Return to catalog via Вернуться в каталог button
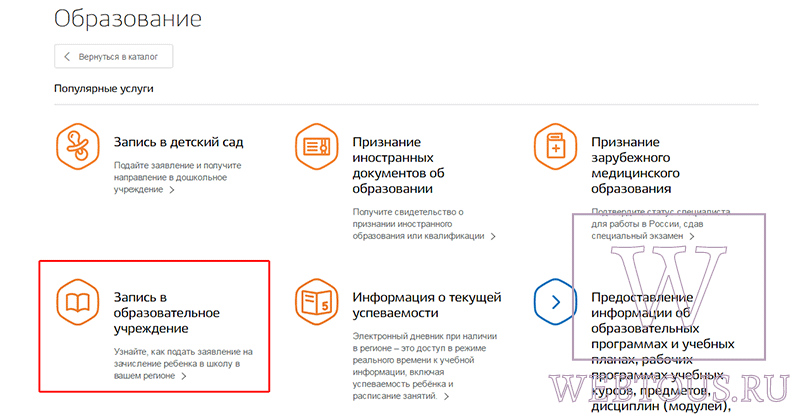Image resolution: width=800 pixels, height=415 pixels. [x=113, y=56]
